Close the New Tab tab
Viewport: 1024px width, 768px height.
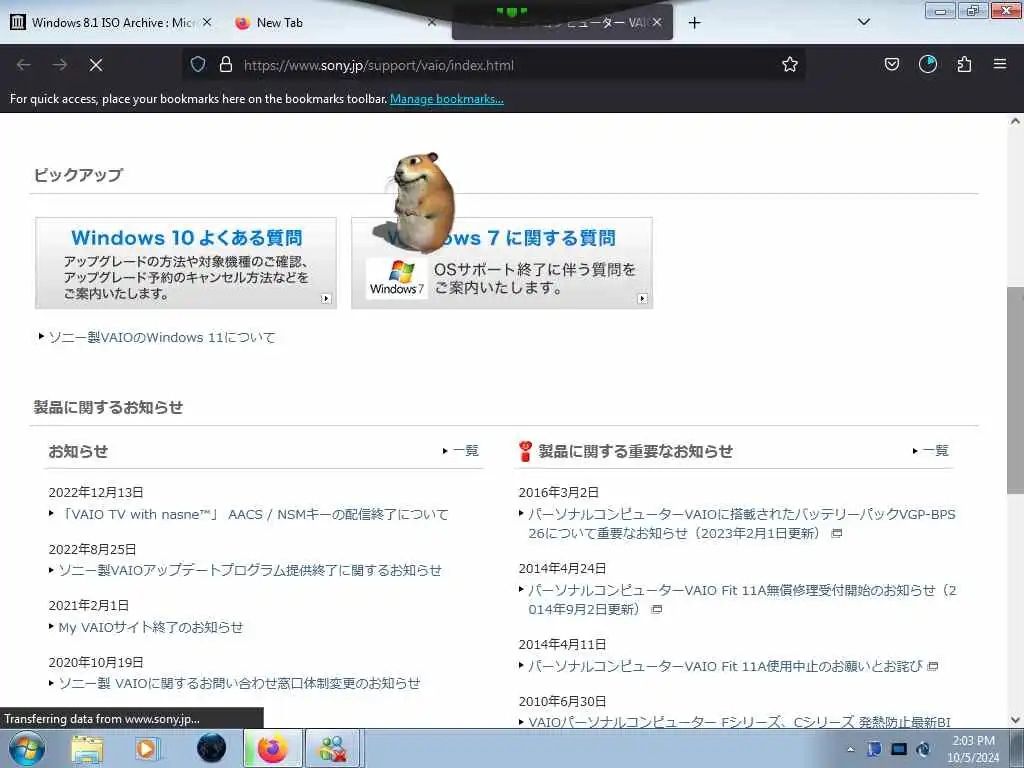click(x=432, y=22)
